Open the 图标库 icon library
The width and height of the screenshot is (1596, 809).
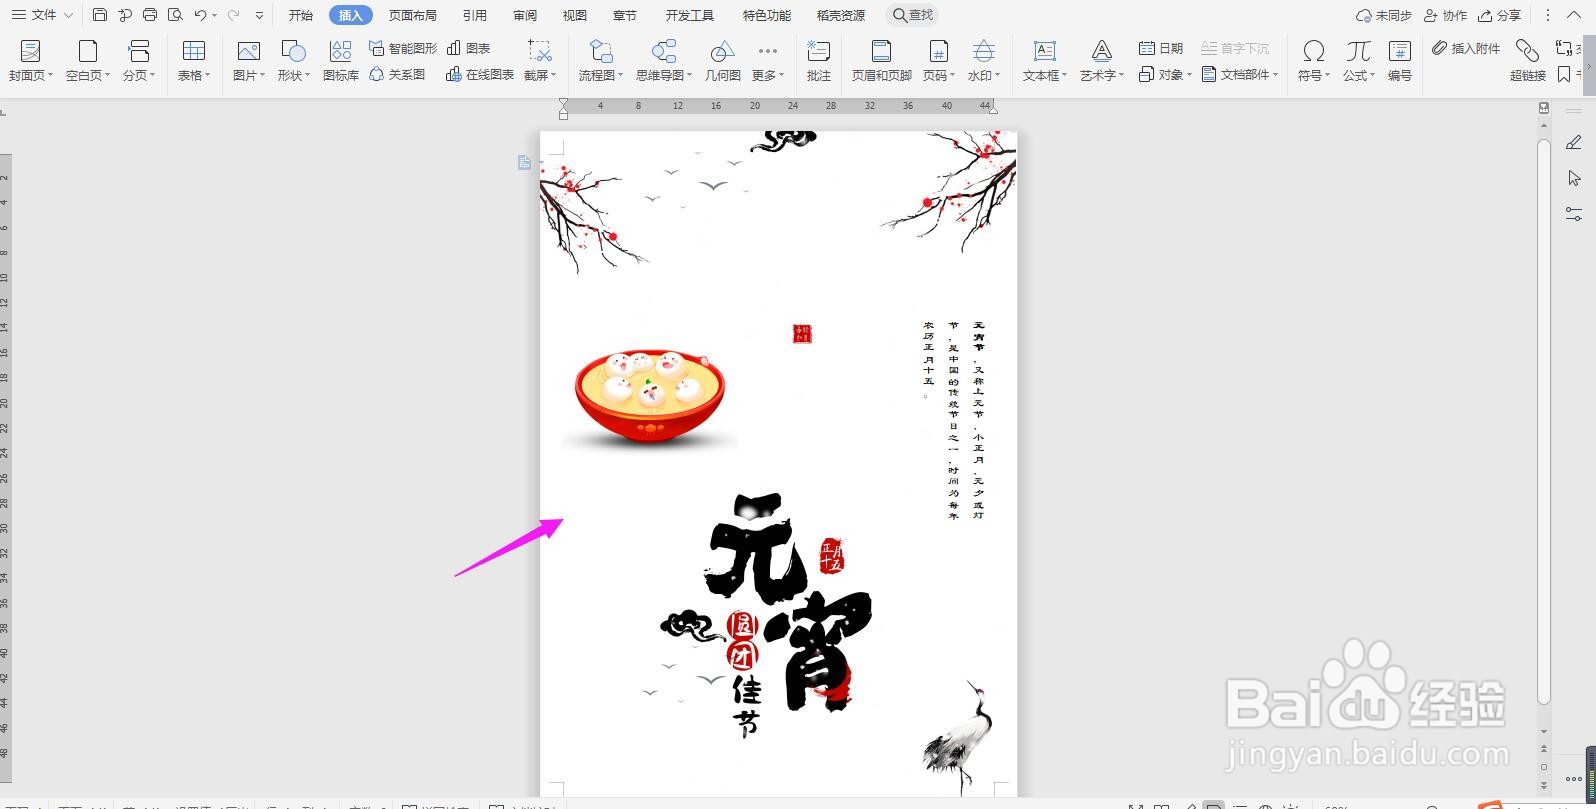tap(341, 60)
